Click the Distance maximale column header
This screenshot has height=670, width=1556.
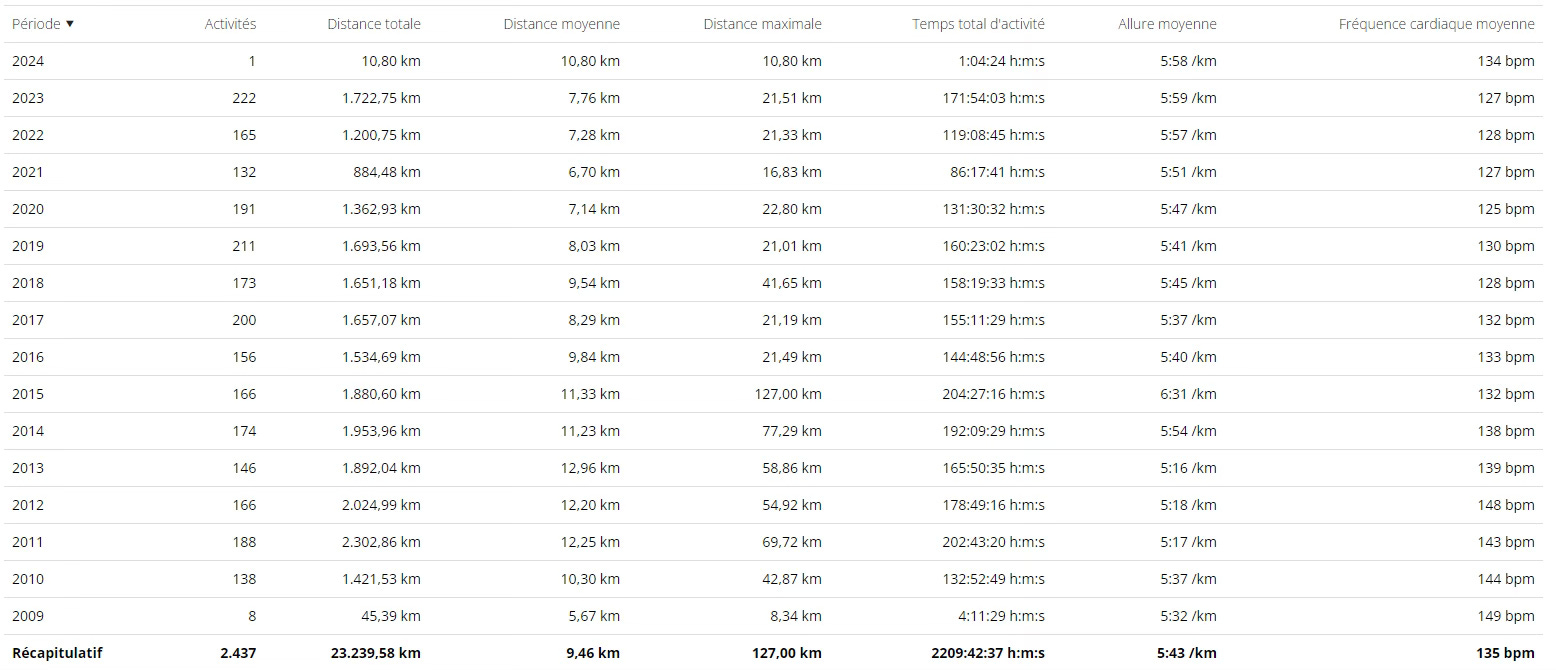(762, 24)
